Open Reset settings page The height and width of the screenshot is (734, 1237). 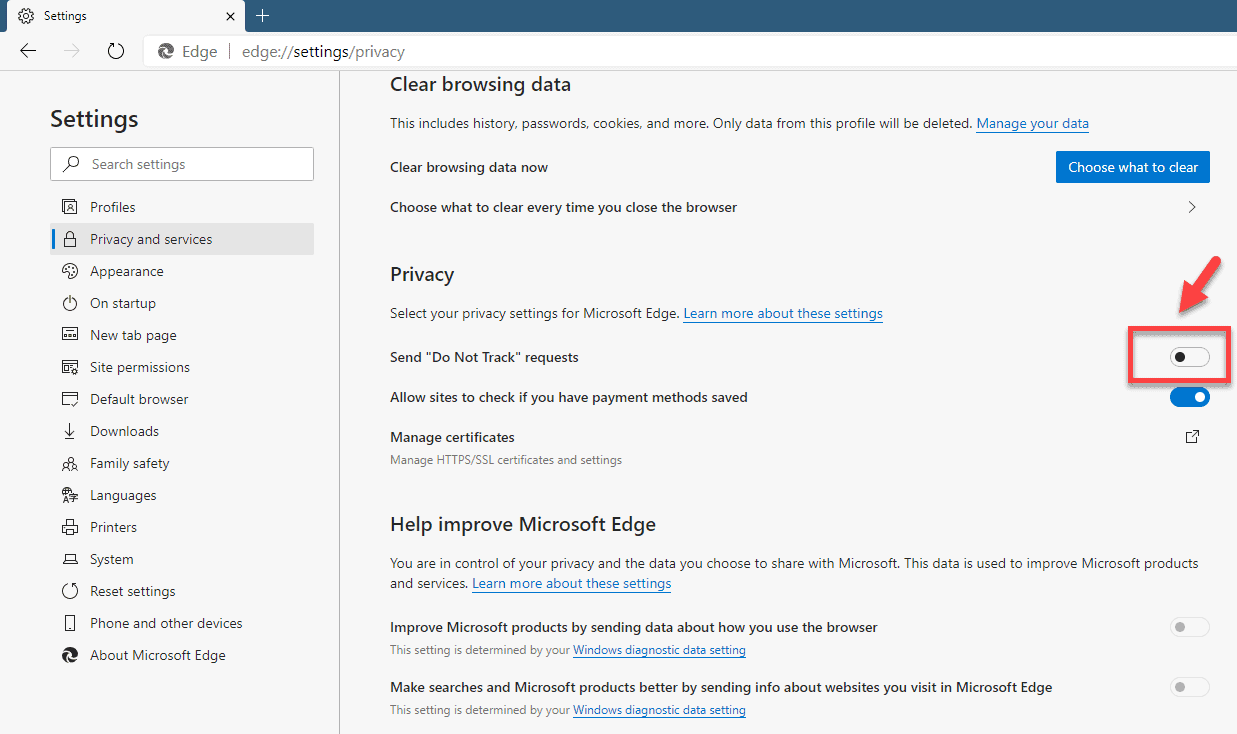click(x=182, y=591)
